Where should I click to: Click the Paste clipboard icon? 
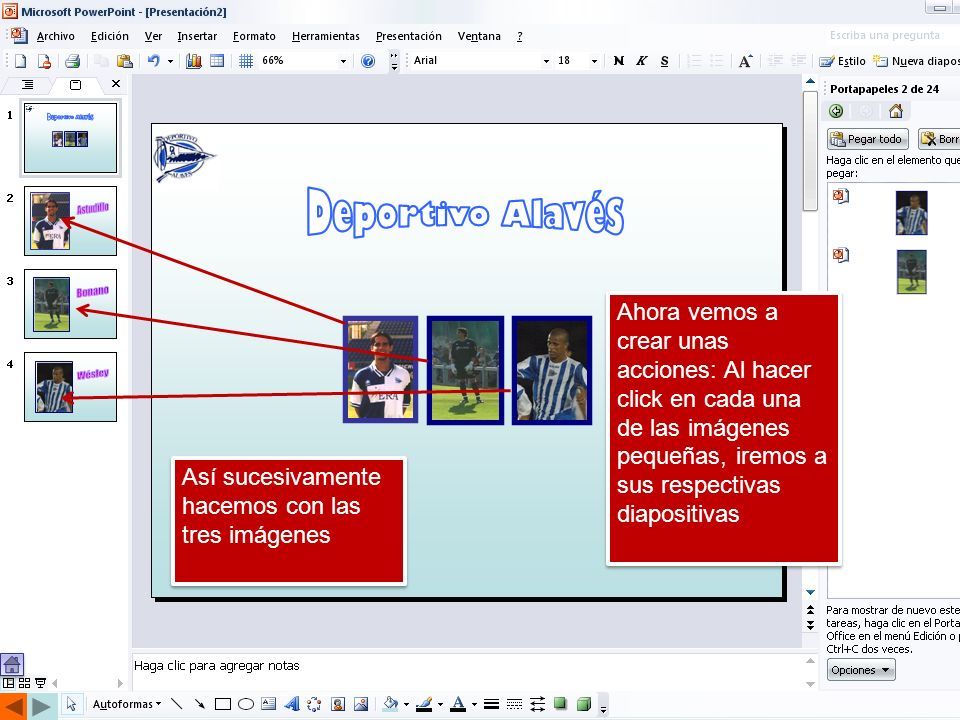(x=124, y=61)
